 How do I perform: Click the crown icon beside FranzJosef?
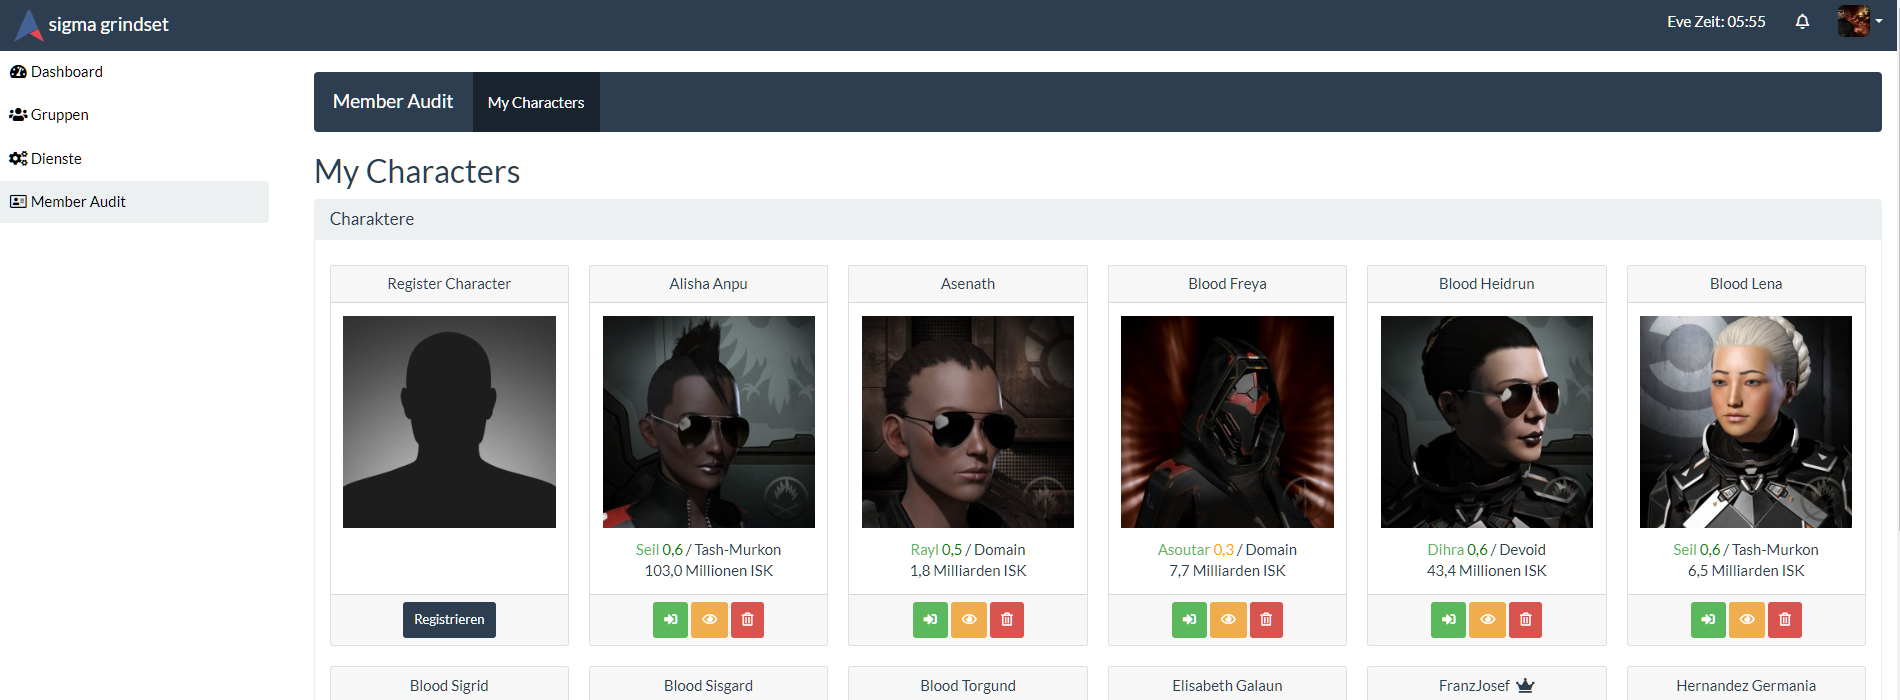(x=1525, y=686)
